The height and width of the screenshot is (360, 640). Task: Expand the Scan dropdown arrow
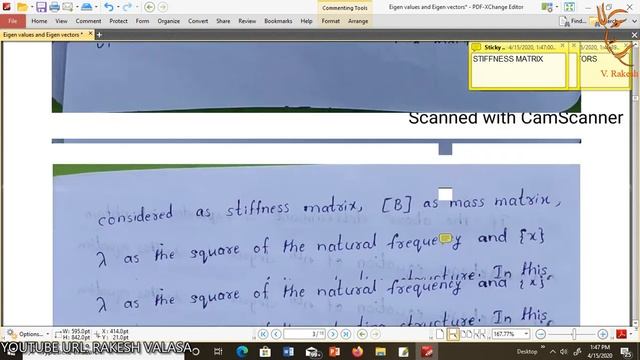[x=96, y=7]
